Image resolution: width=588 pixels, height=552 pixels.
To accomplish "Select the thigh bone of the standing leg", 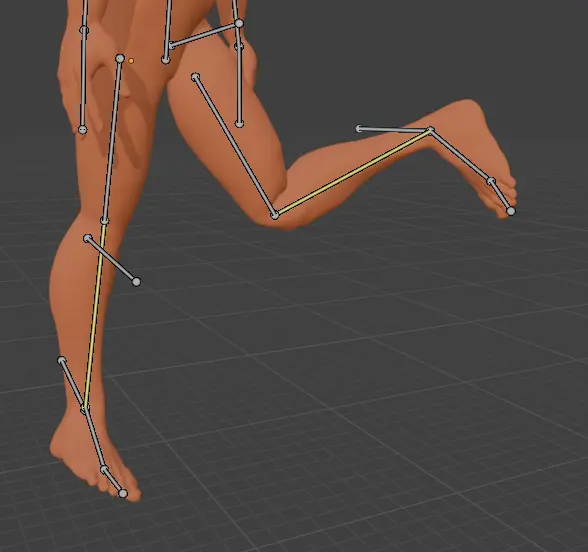I will tap(112, 140).
